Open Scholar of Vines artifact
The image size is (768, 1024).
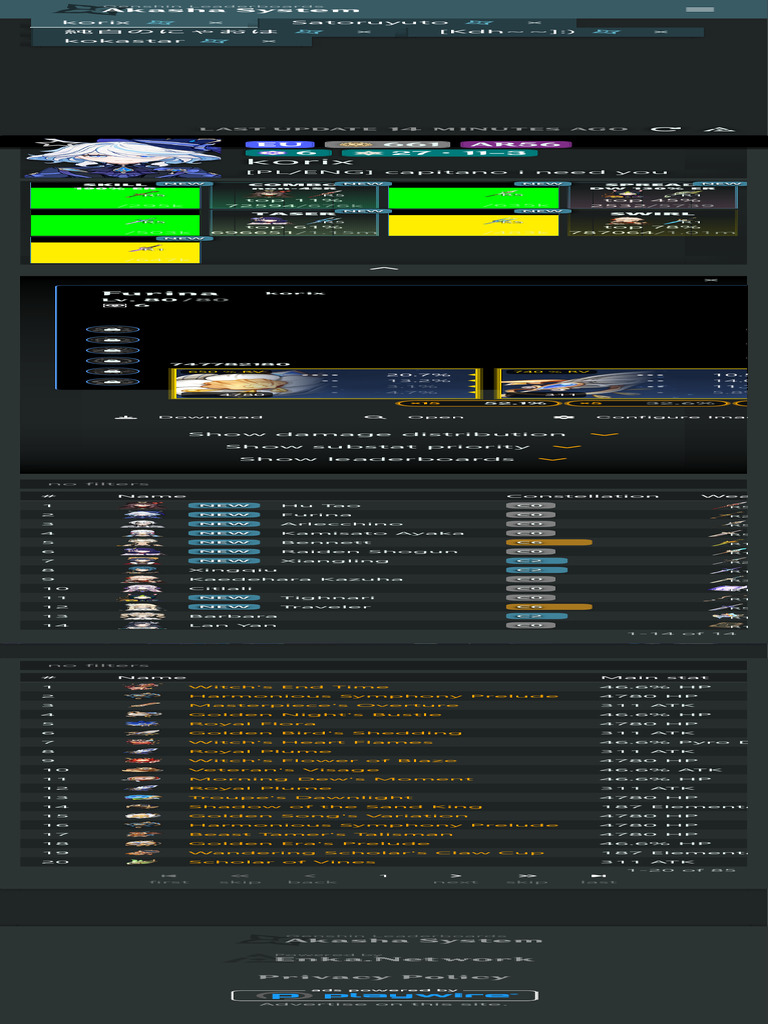282,862
